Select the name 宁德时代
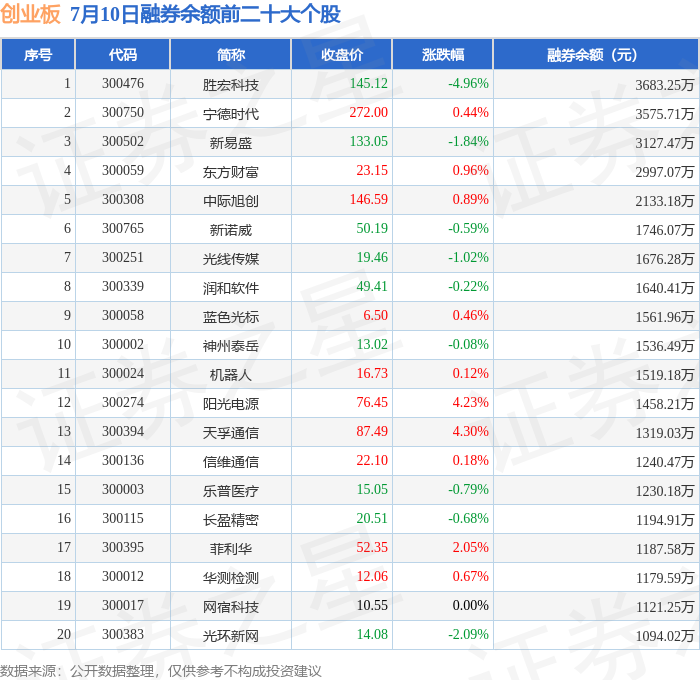This screenshot has width=700, height=680. (x=231, y=114)
